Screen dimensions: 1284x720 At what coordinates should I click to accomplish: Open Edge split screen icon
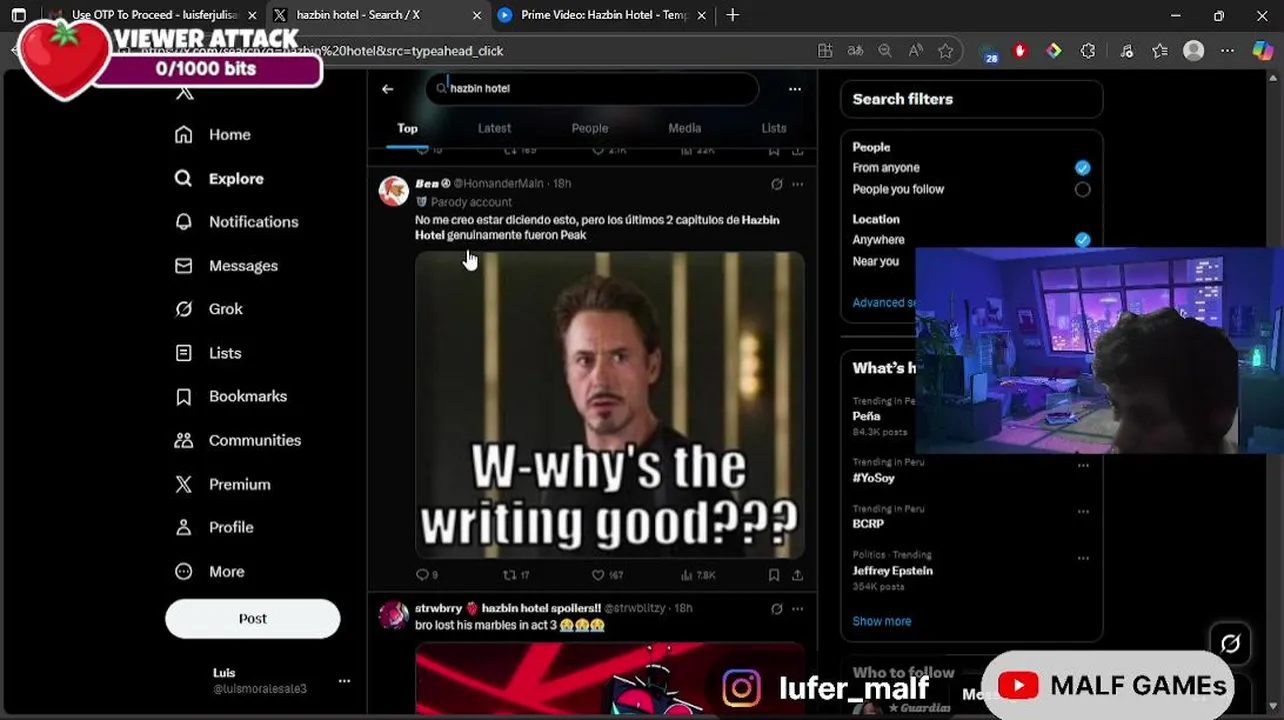click(x=825, y=51)
